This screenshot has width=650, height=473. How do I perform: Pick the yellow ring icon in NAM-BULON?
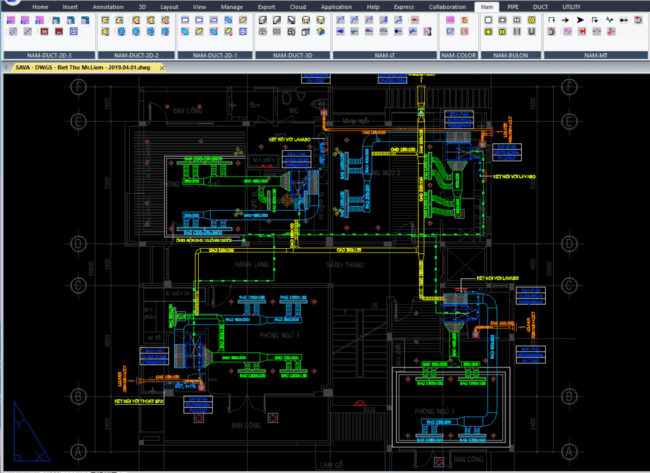click(531, 20)
